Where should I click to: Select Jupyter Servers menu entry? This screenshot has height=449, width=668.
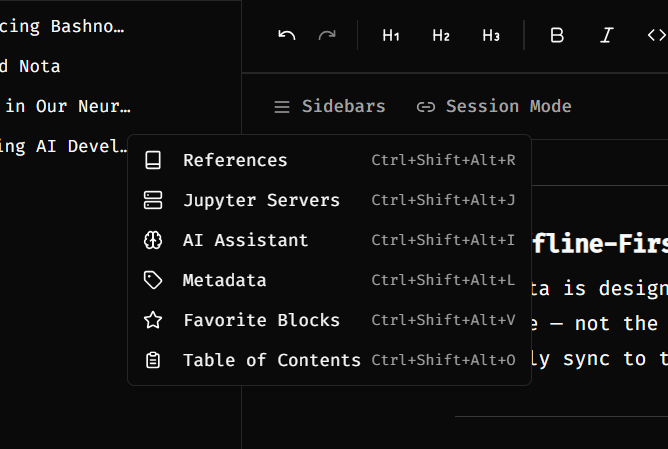click(329, 200)
